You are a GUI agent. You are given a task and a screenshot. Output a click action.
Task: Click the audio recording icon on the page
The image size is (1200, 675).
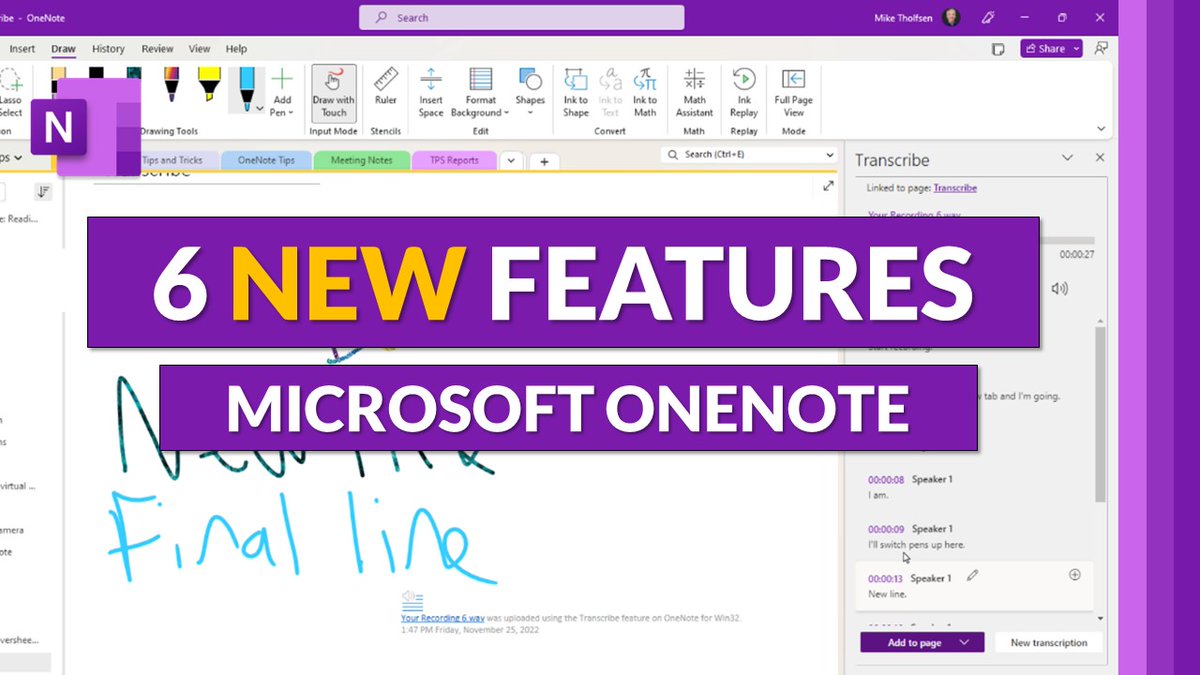[x=411, y=599]
